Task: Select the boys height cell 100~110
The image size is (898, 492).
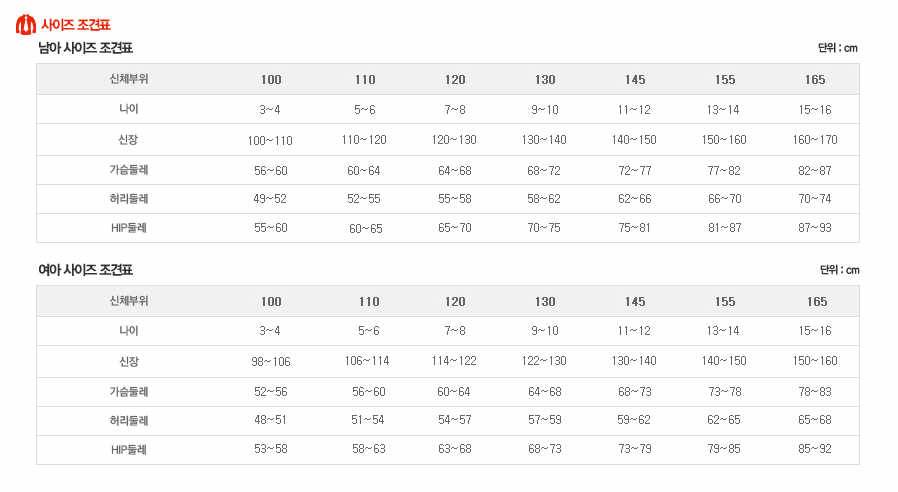Action: pos(270,140)
